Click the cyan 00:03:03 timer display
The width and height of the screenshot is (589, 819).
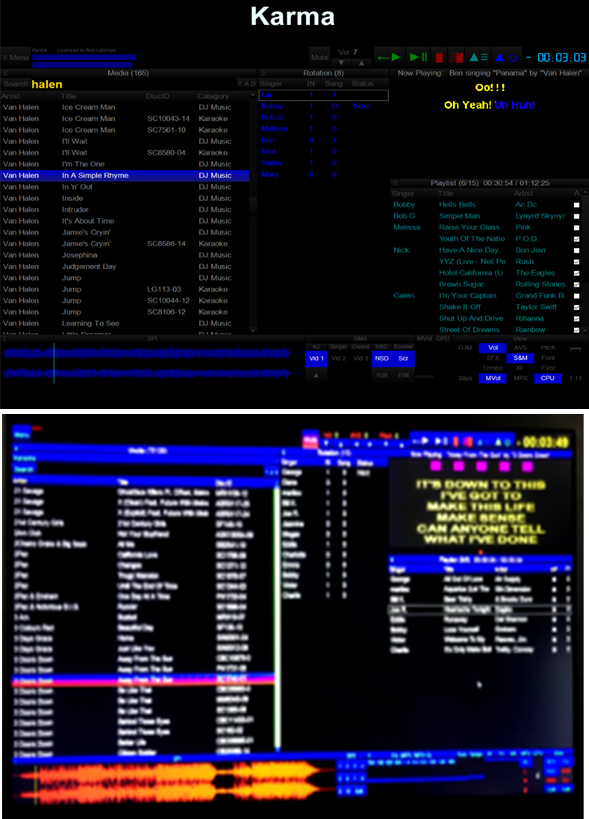pyautogui.click(x=561, y=57)
